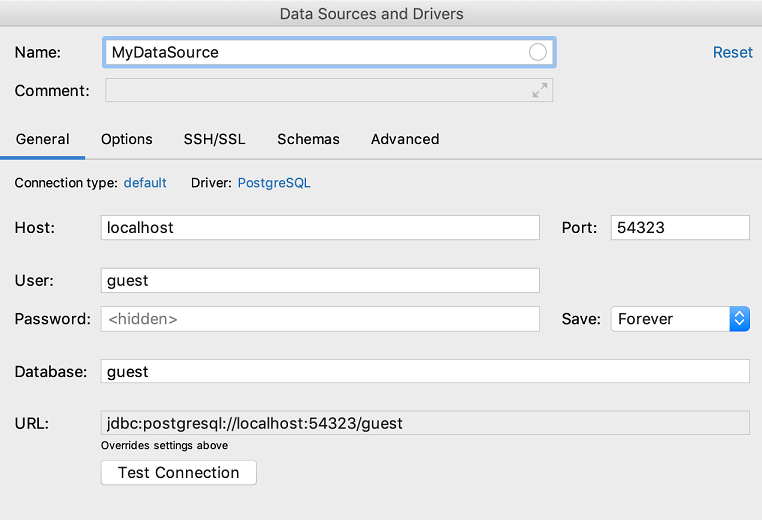Image resolution: width=762 pixels, height=520 pixels.
Task: Focus the hidden Password field
Action: click(320, 319)
